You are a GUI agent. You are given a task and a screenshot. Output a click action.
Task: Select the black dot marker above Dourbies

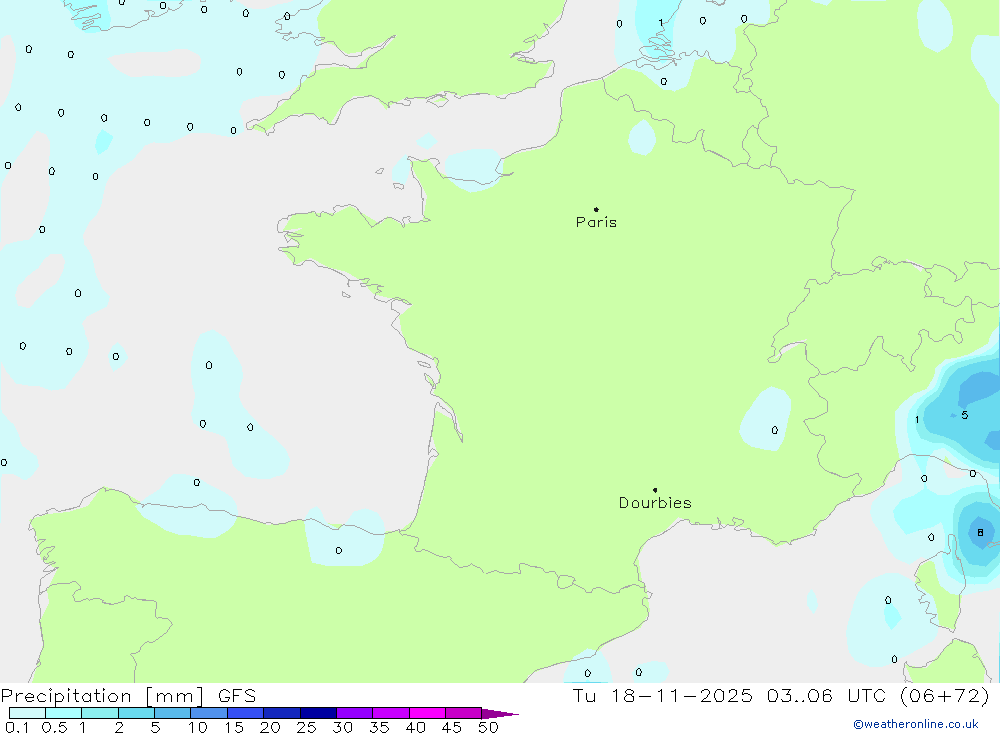[x=655, y=490]
